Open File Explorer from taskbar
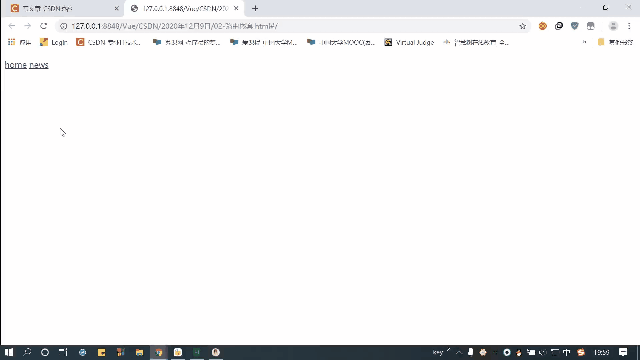Screen dimensions: 640x360 point(140,352)
